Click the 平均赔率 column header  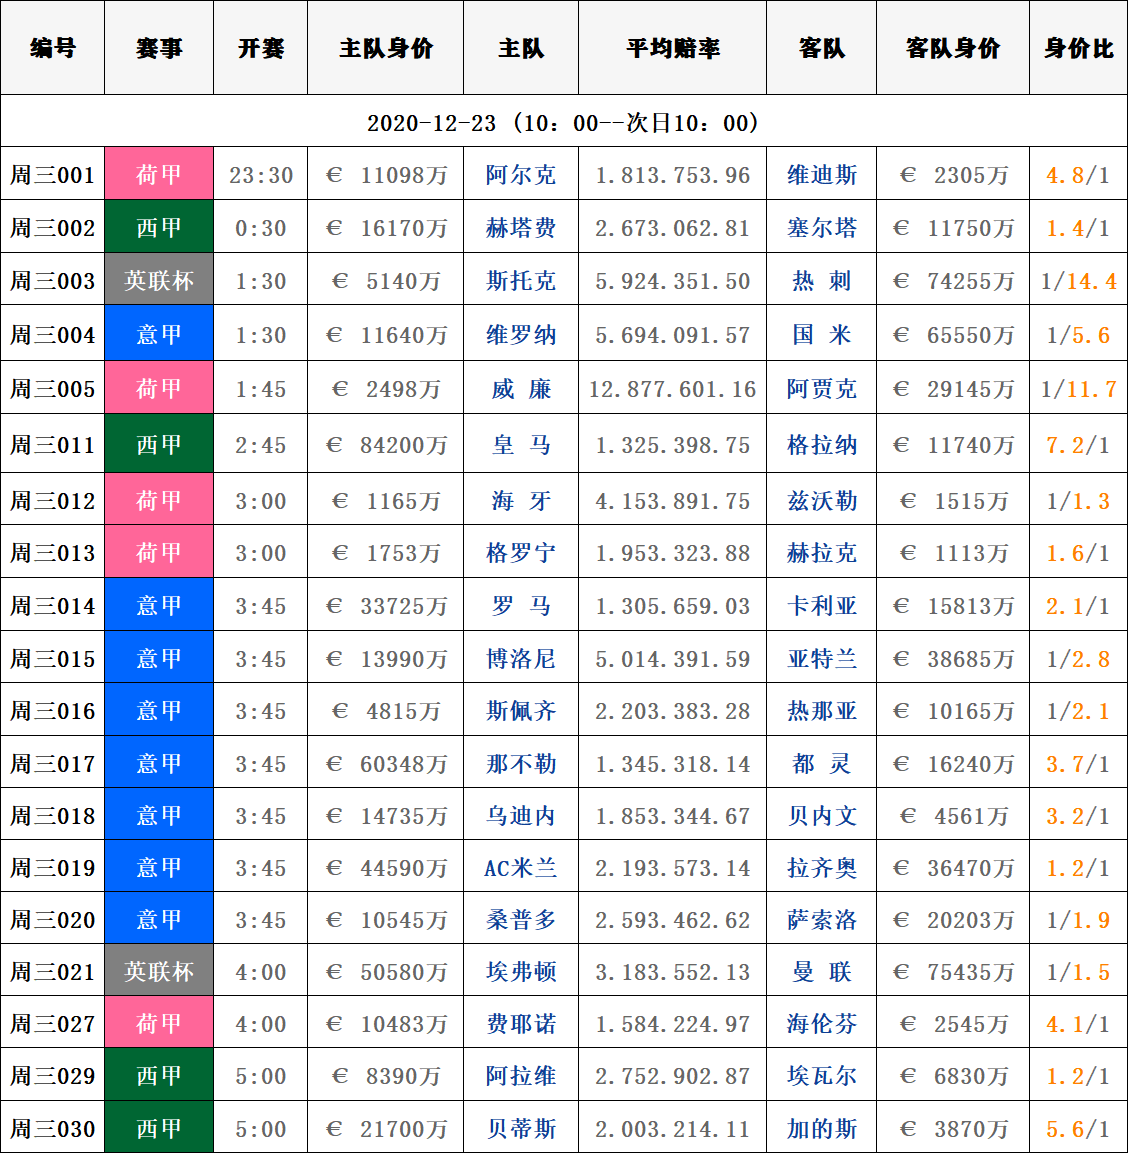pos(672,48)
